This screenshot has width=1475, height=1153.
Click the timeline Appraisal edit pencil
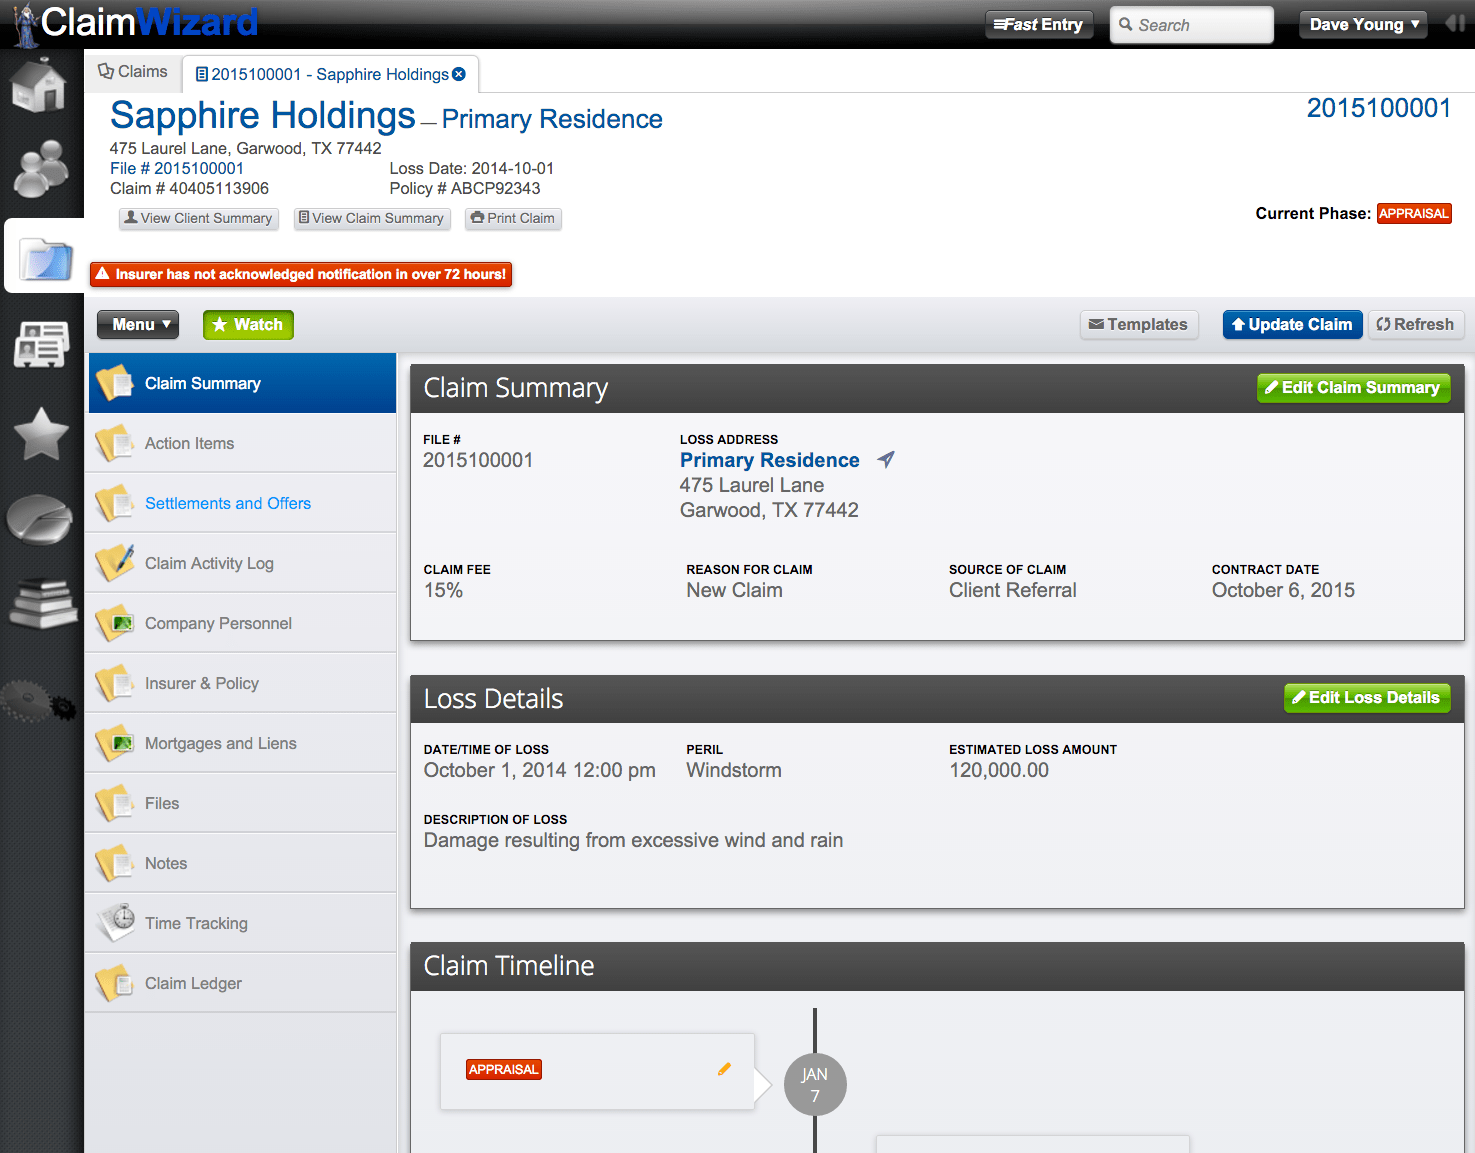[x=724, y=1069]
